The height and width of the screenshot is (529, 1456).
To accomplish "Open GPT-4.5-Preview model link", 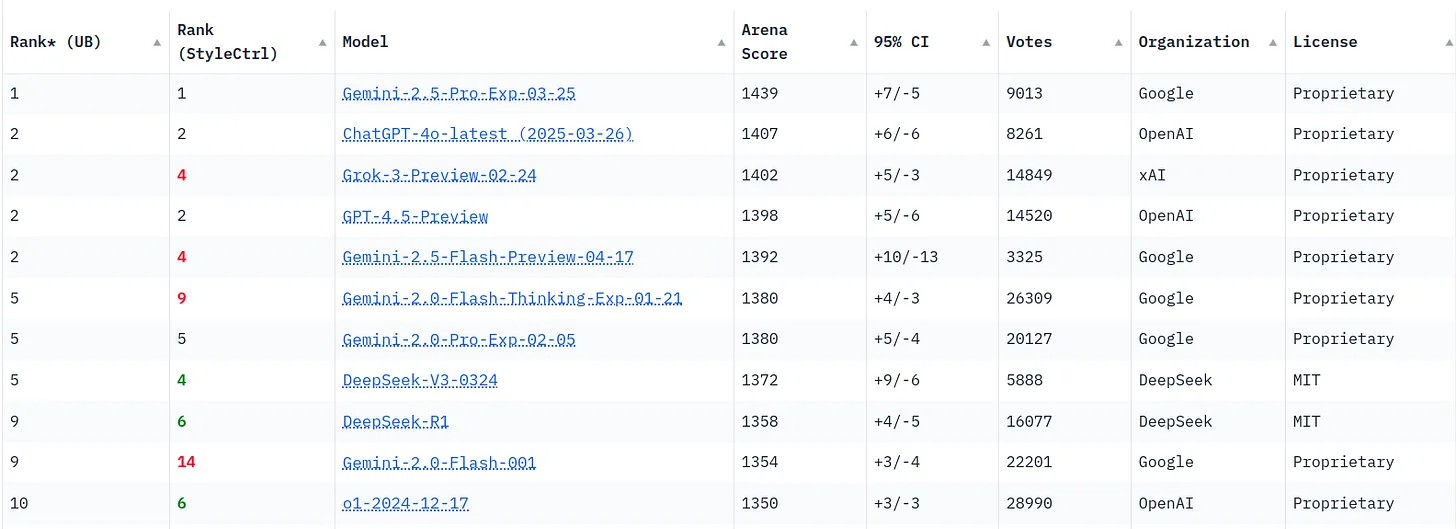I will (415, 216).
